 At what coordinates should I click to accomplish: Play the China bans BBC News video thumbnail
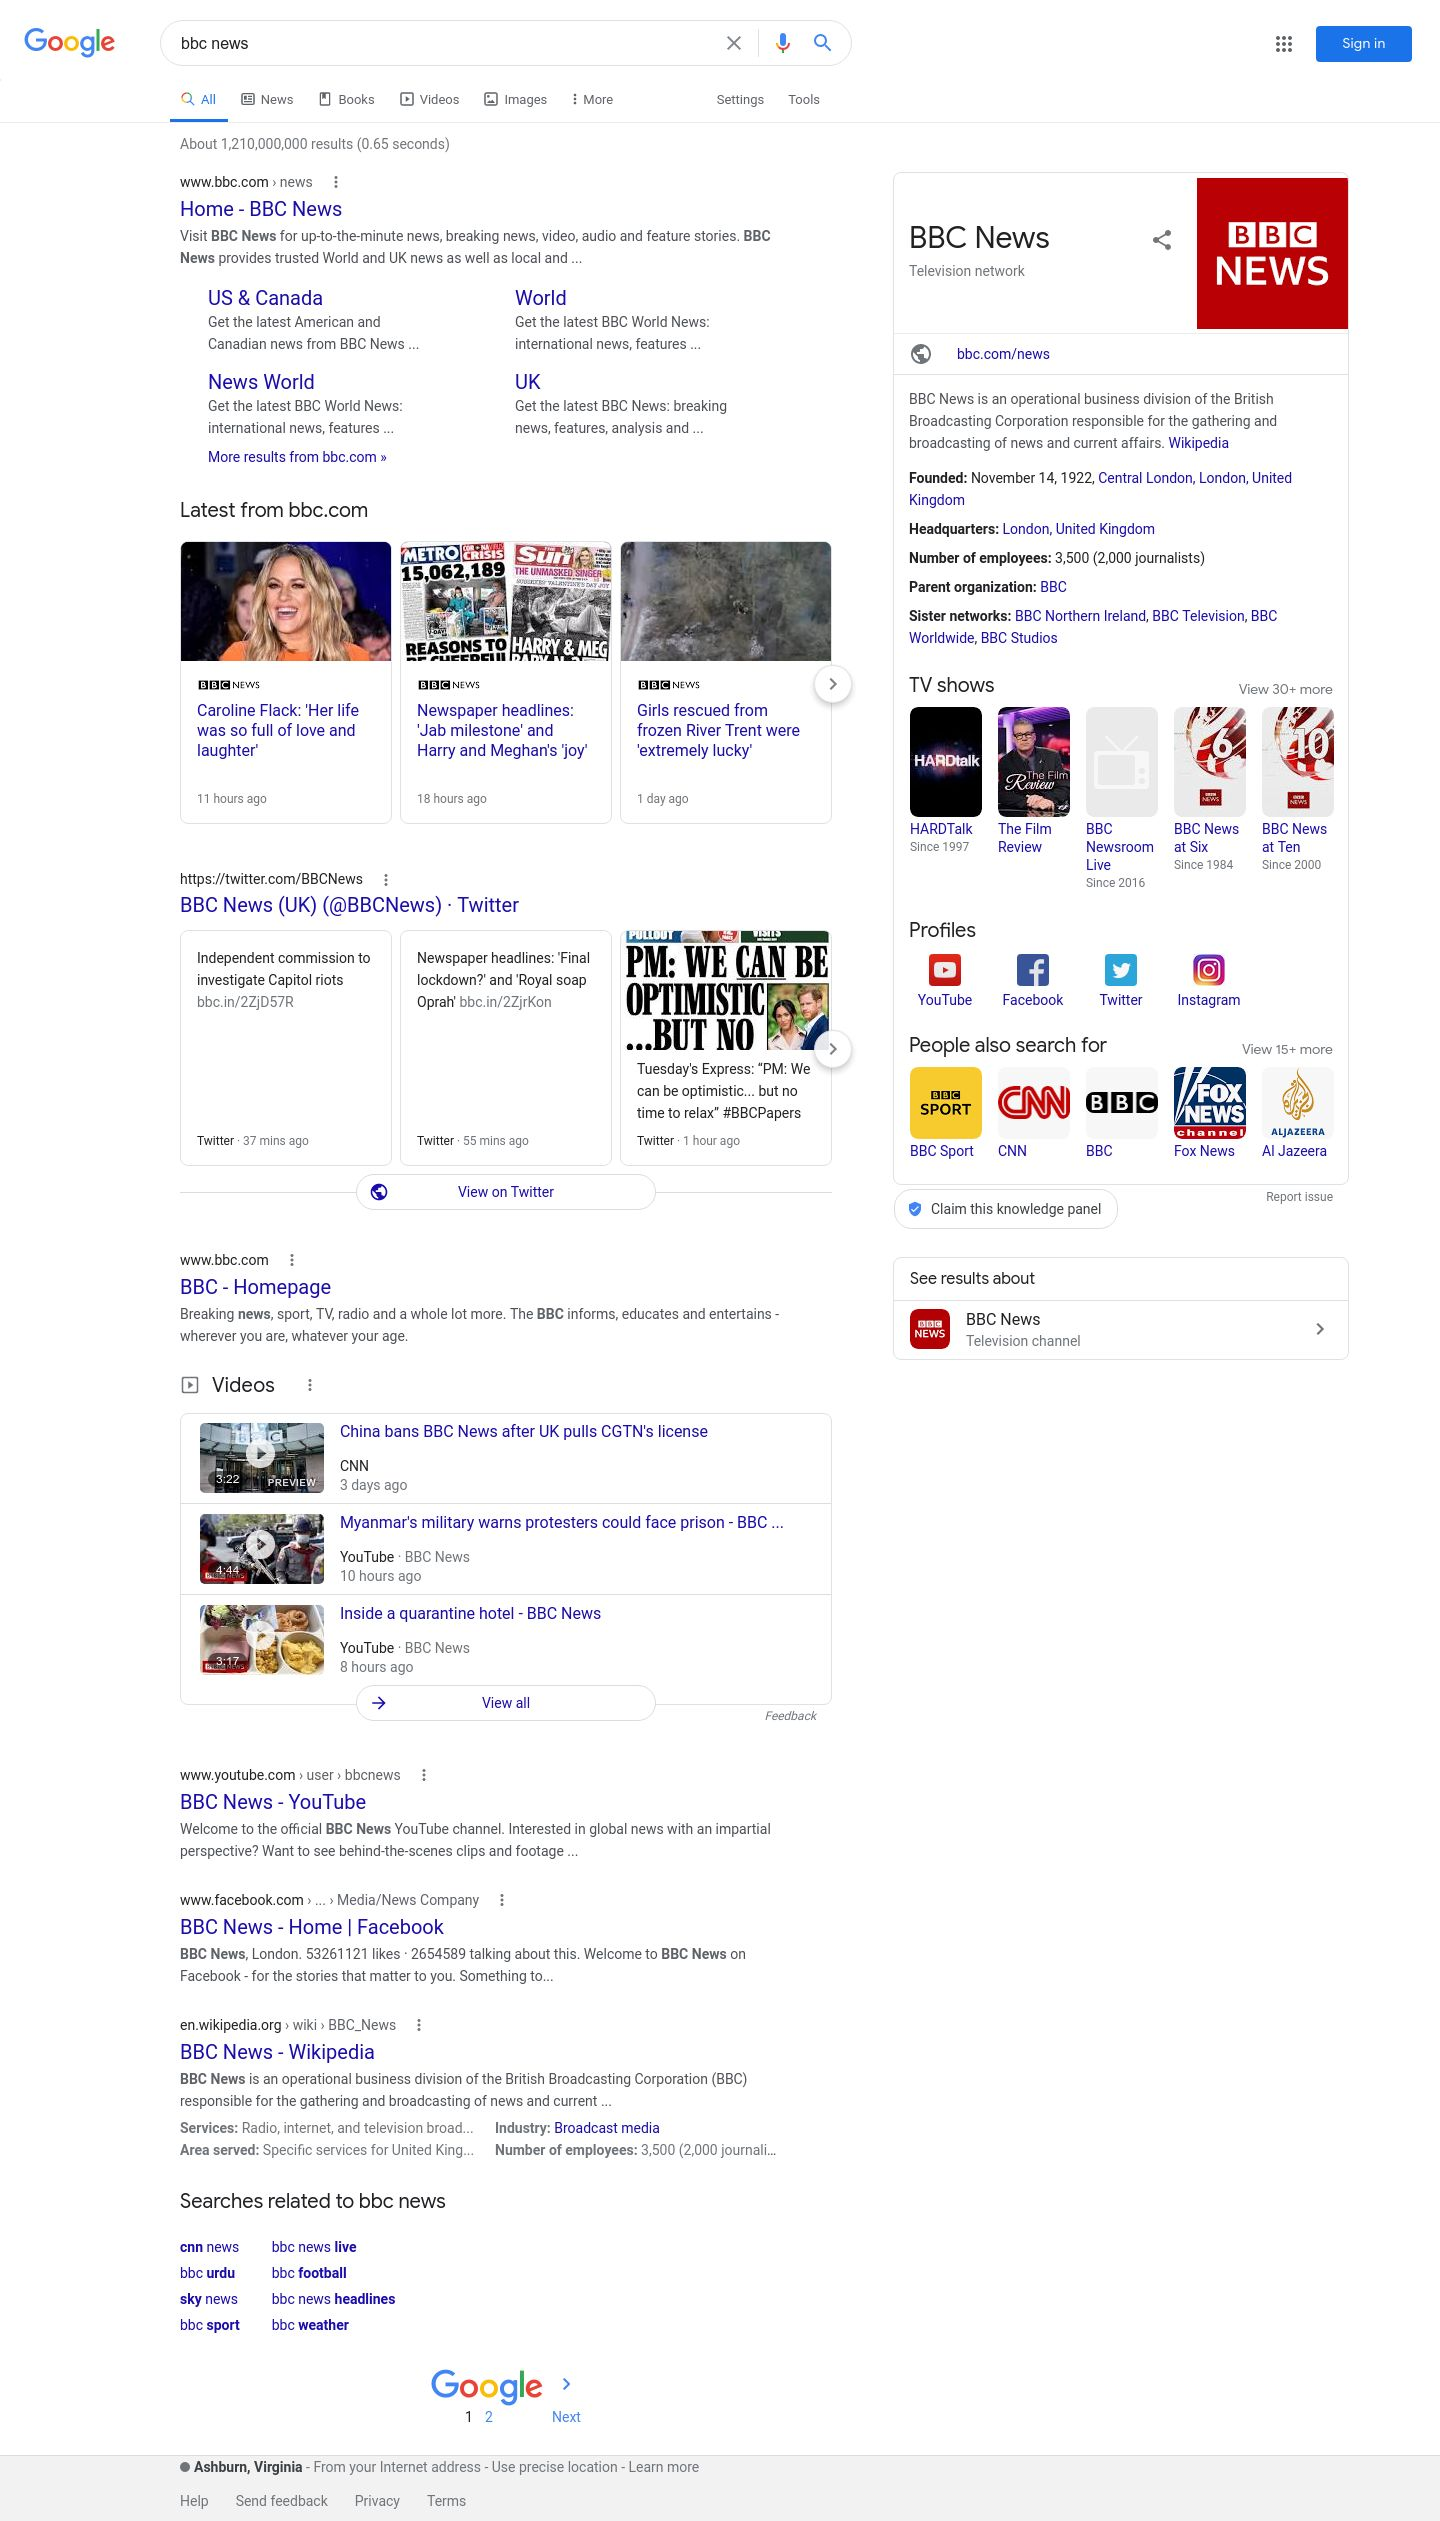(262, 1458)
